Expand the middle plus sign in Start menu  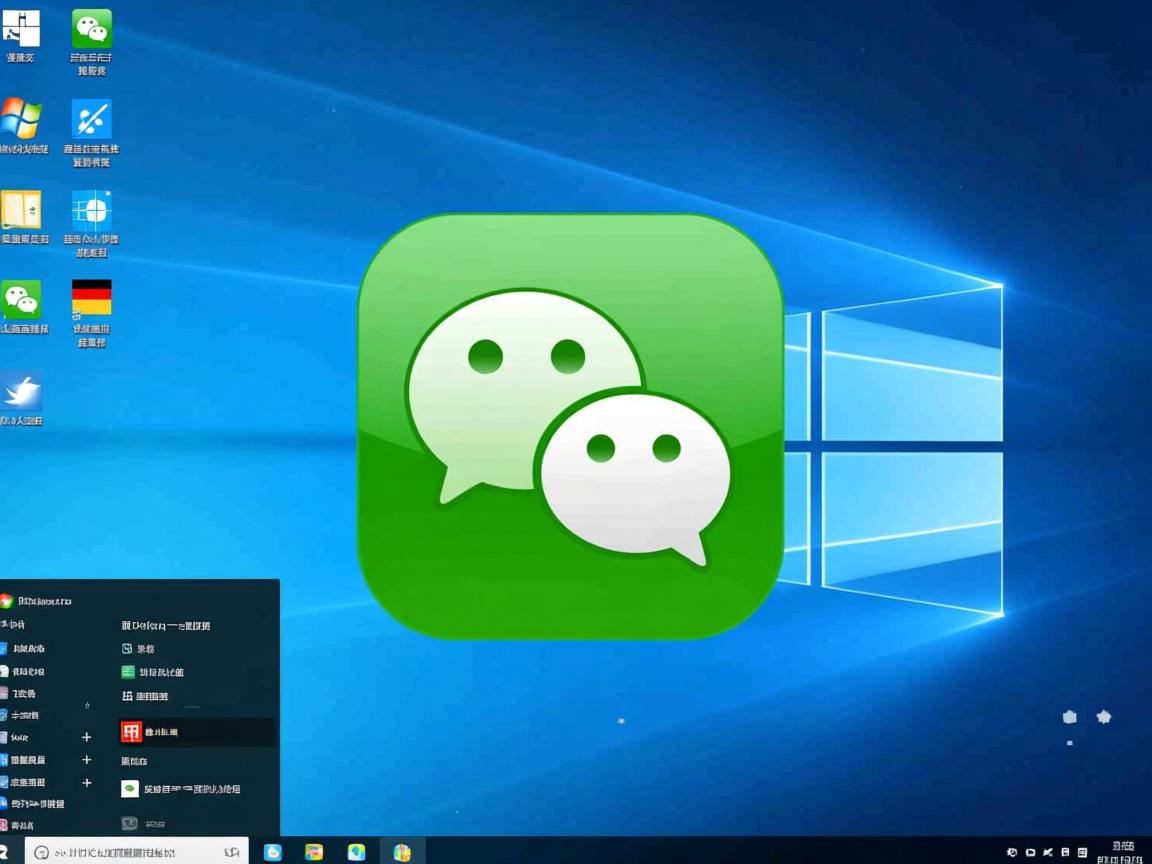tap(86, 760)
